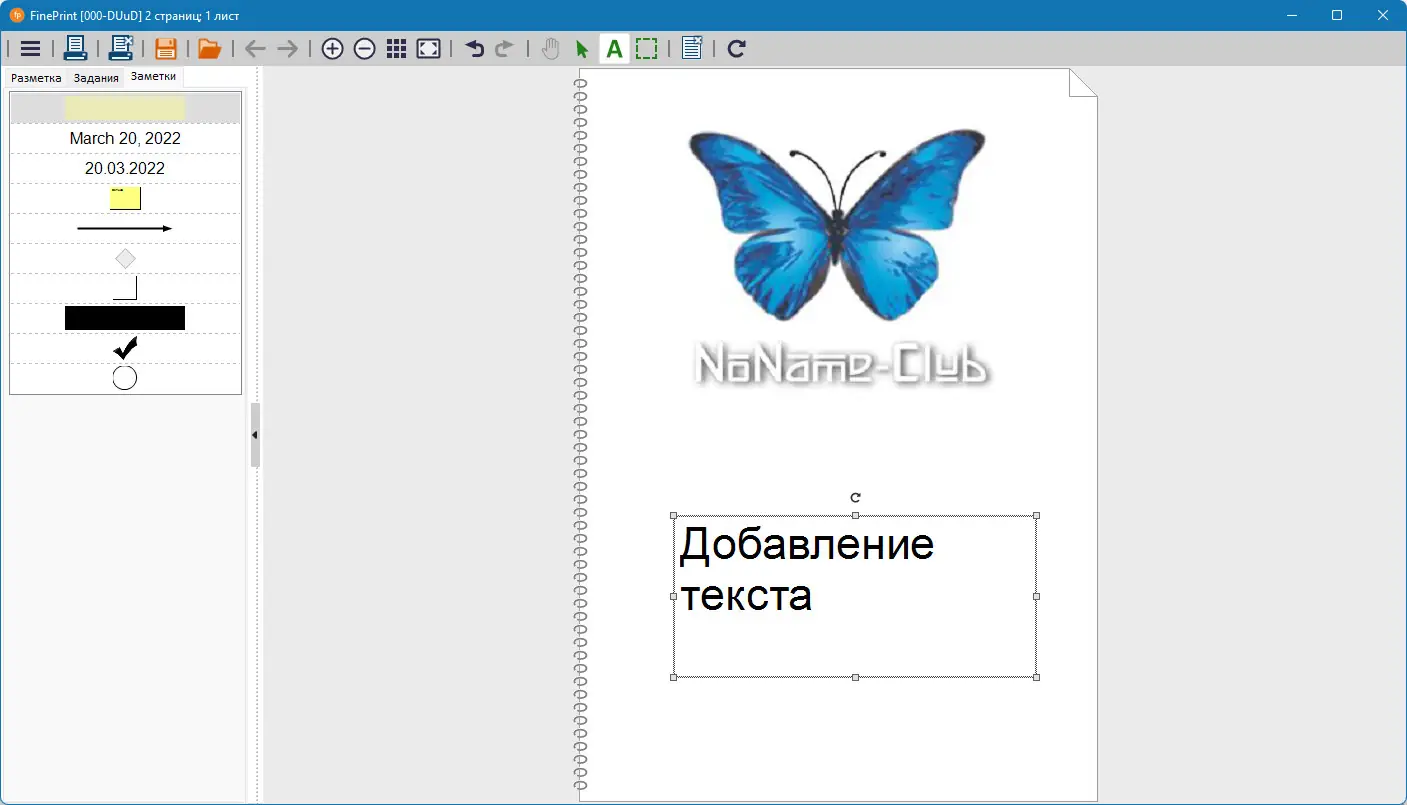This screenshot has height=805, width=1407.
Task: Insert the March 20, 2022 date stamp
Action: (x=125, y=138)
